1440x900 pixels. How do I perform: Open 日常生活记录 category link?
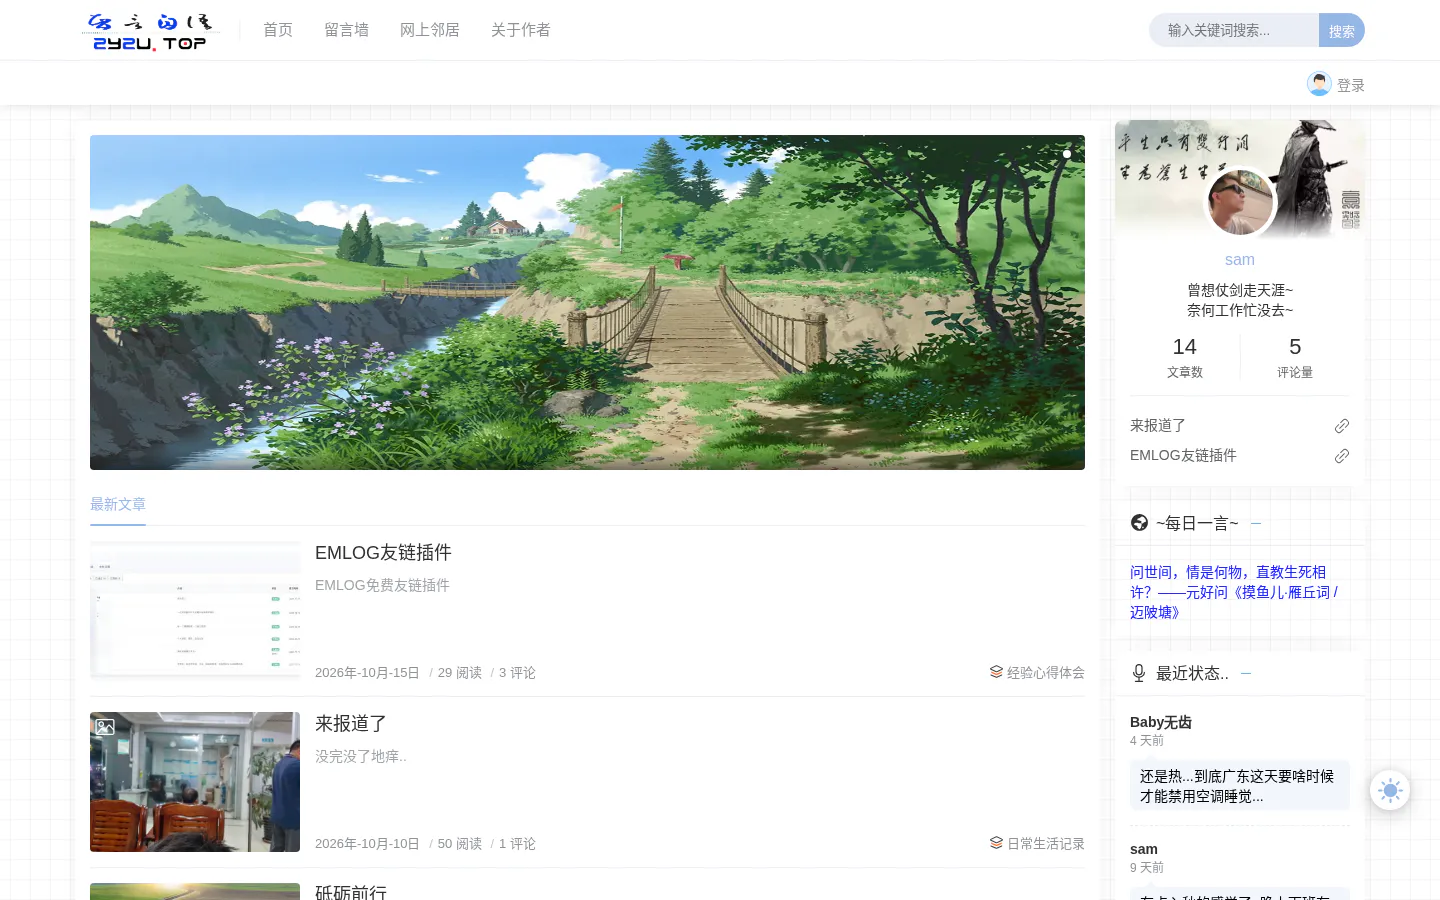pos(1046,844)
